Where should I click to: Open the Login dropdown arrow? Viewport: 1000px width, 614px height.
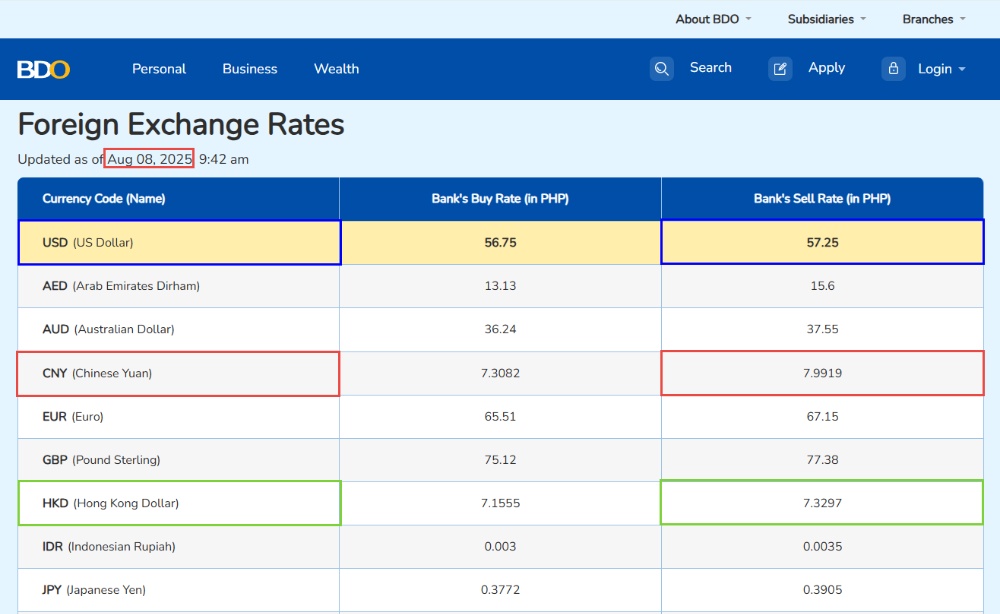click(x=962, y=69)
